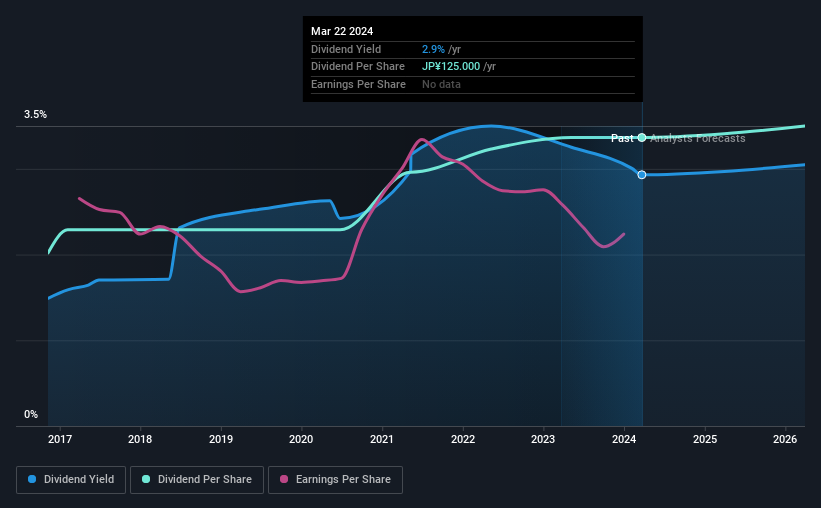This screenshot has width=821, height=508.
Task: Click the 2024 x-axis label
Action: coord(624,439)
